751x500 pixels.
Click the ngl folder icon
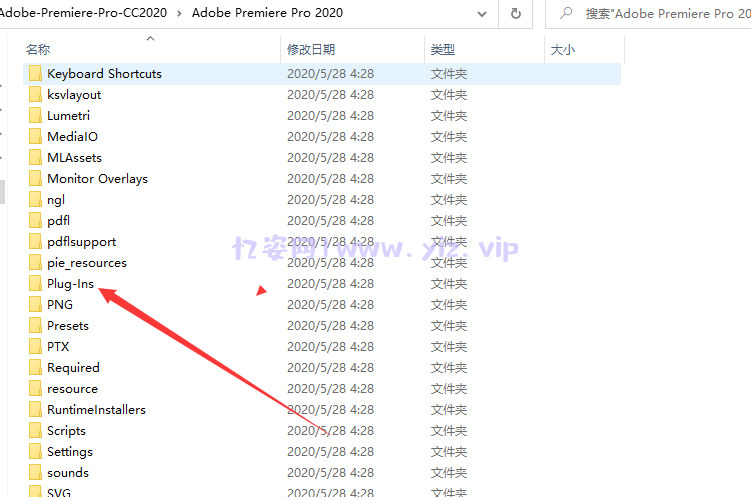tap(35, 200)
